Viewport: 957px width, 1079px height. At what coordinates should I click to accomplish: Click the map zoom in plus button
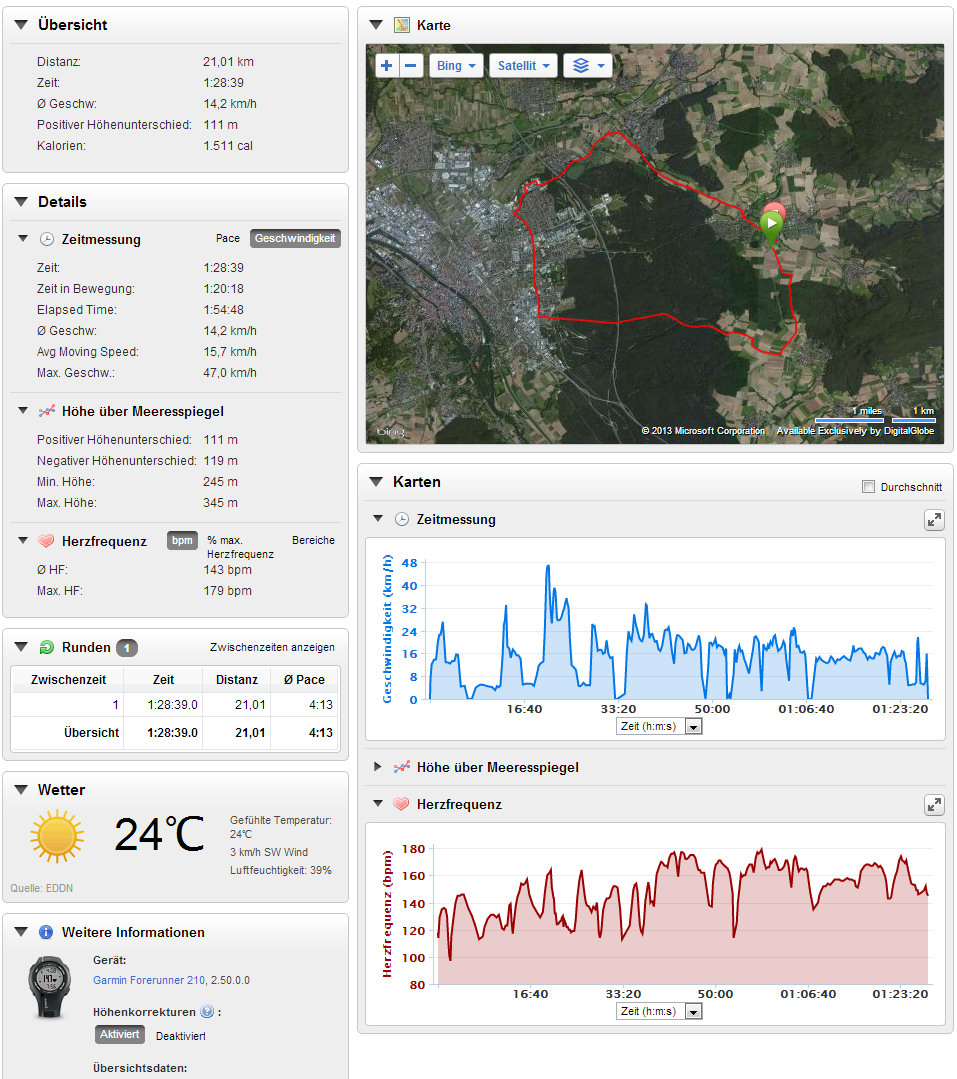pyautogui.click(x=387, y=66)
